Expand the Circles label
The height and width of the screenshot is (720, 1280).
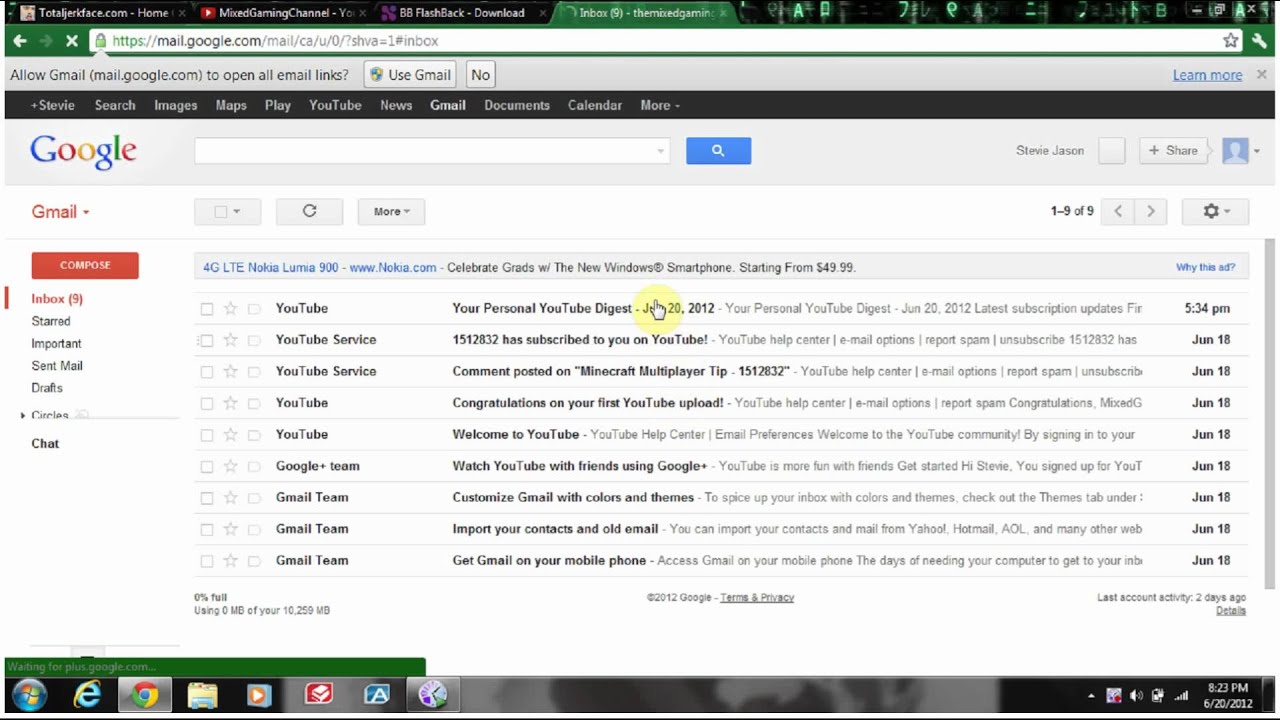[23, 415]
